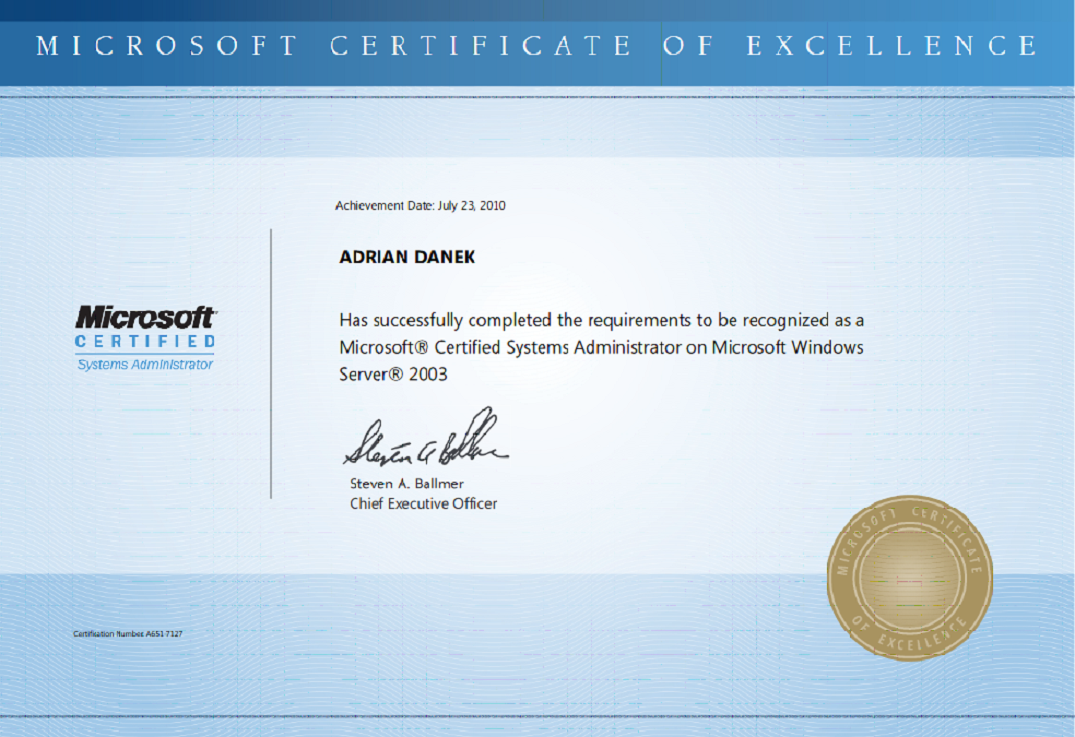This screenshot has height=737, width=1075.
Task: Click the 'Server® 2003' text
Action: coord(393,375)
